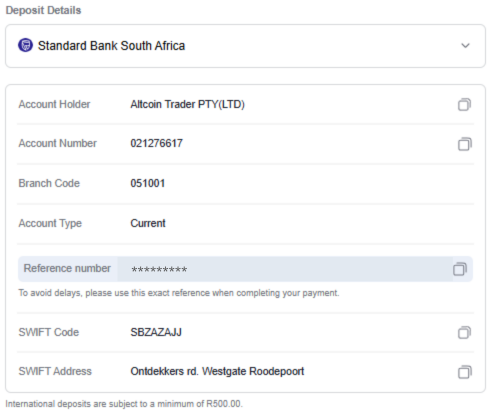The height and width of the screenshot is (411, 488).
Task: Click the SBZAZAJJ SWIFT code text
Action: tap(156, 332)
